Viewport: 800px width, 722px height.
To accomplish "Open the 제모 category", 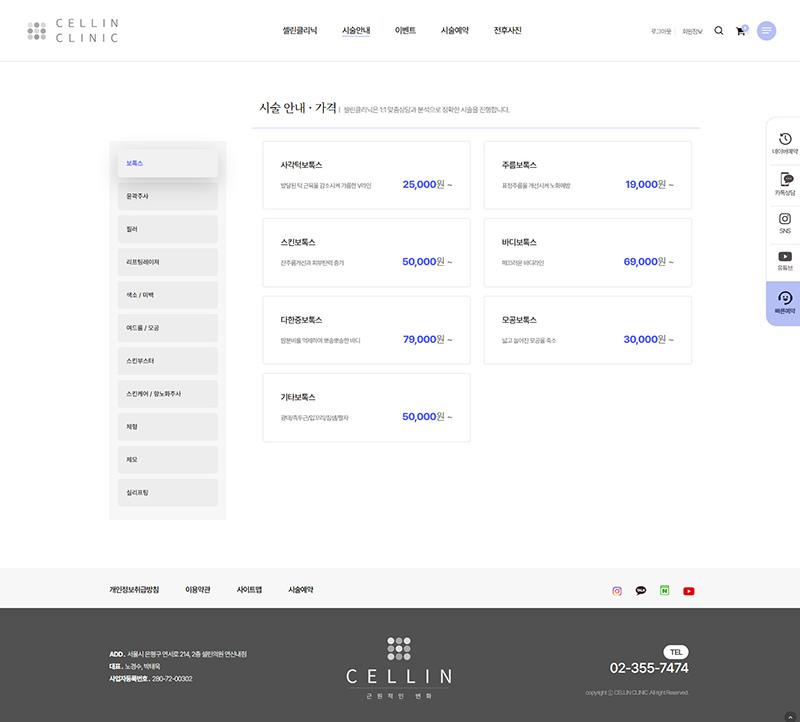I will click(168, 460).
